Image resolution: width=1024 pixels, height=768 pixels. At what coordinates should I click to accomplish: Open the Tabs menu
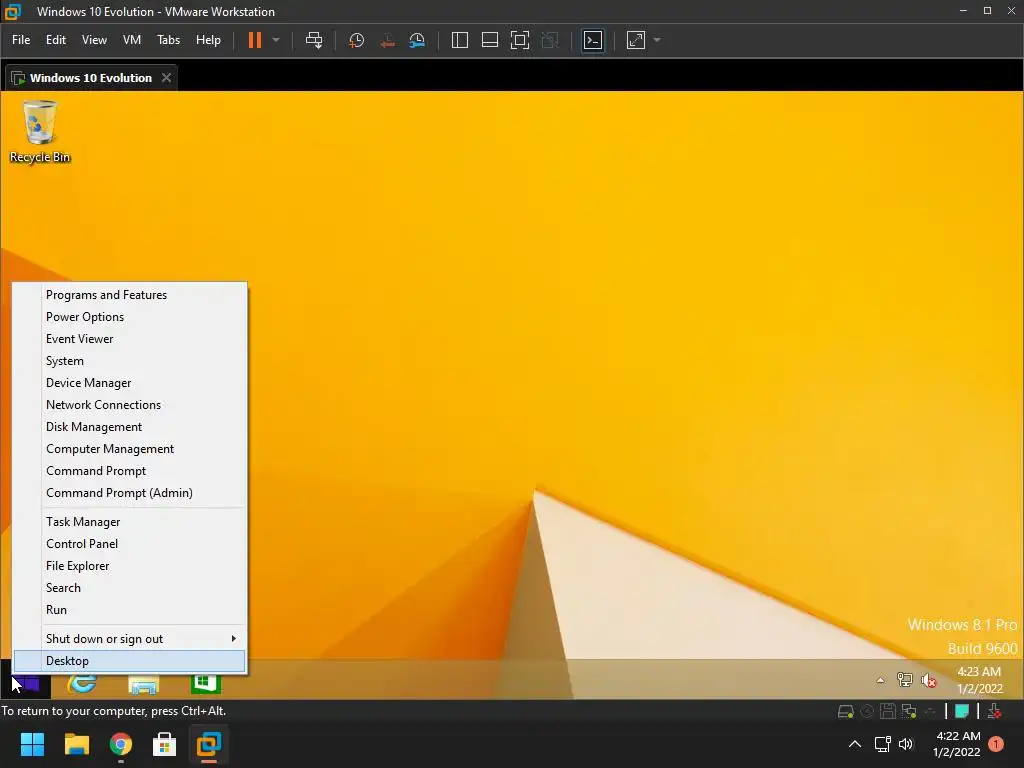pos(168,40)
